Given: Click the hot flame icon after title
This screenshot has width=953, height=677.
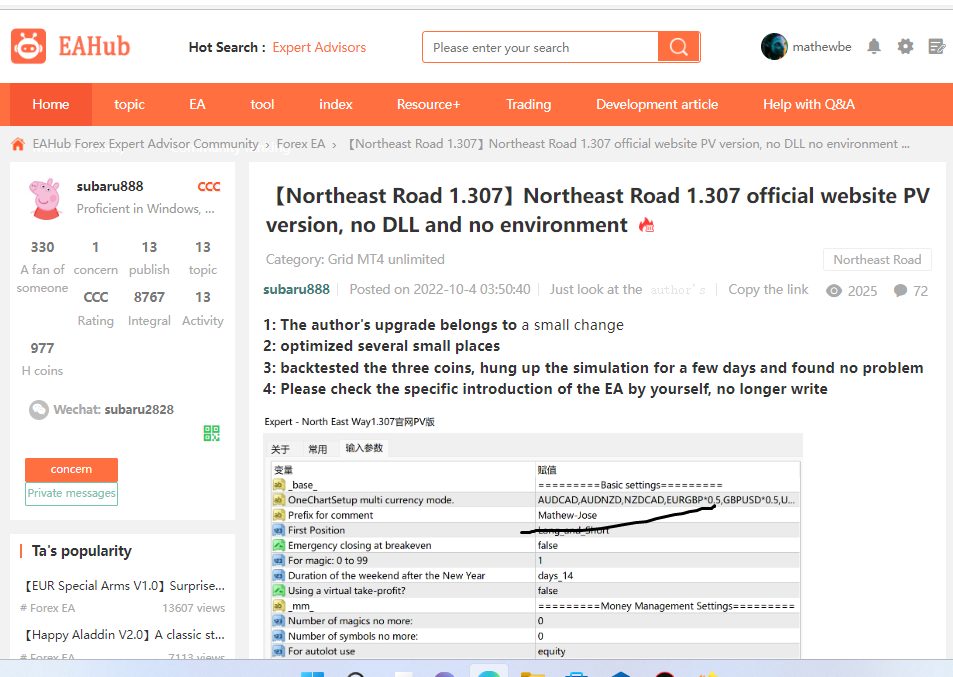Looking at the screenshot, I should point(646,225).
